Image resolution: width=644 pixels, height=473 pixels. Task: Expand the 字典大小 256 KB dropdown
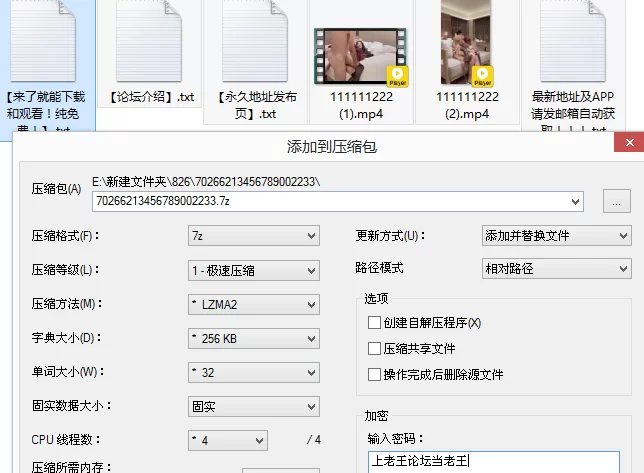click(x=254, y=339)
